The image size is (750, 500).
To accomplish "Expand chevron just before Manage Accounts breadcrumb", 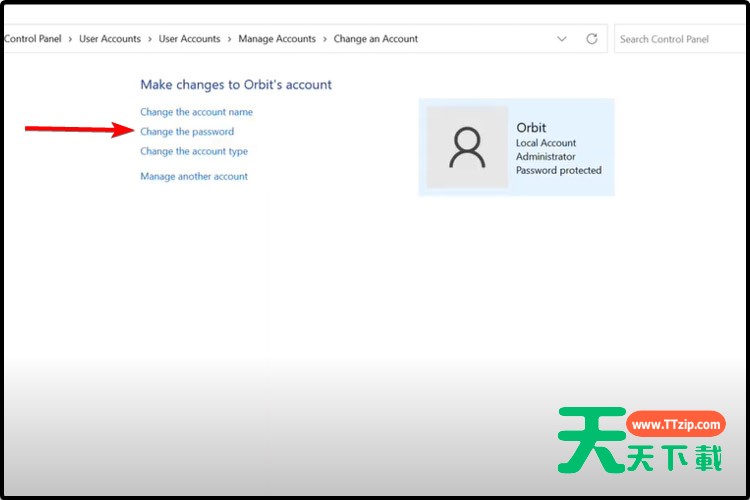I will click(229, 39).
